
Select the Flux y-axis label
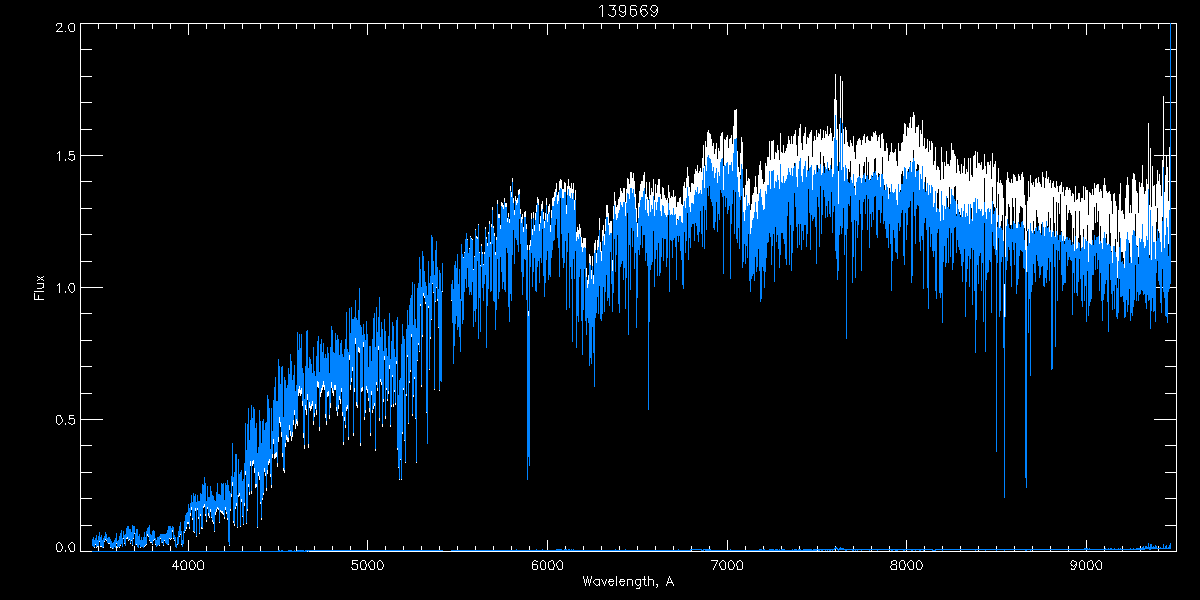pos(40,286)
